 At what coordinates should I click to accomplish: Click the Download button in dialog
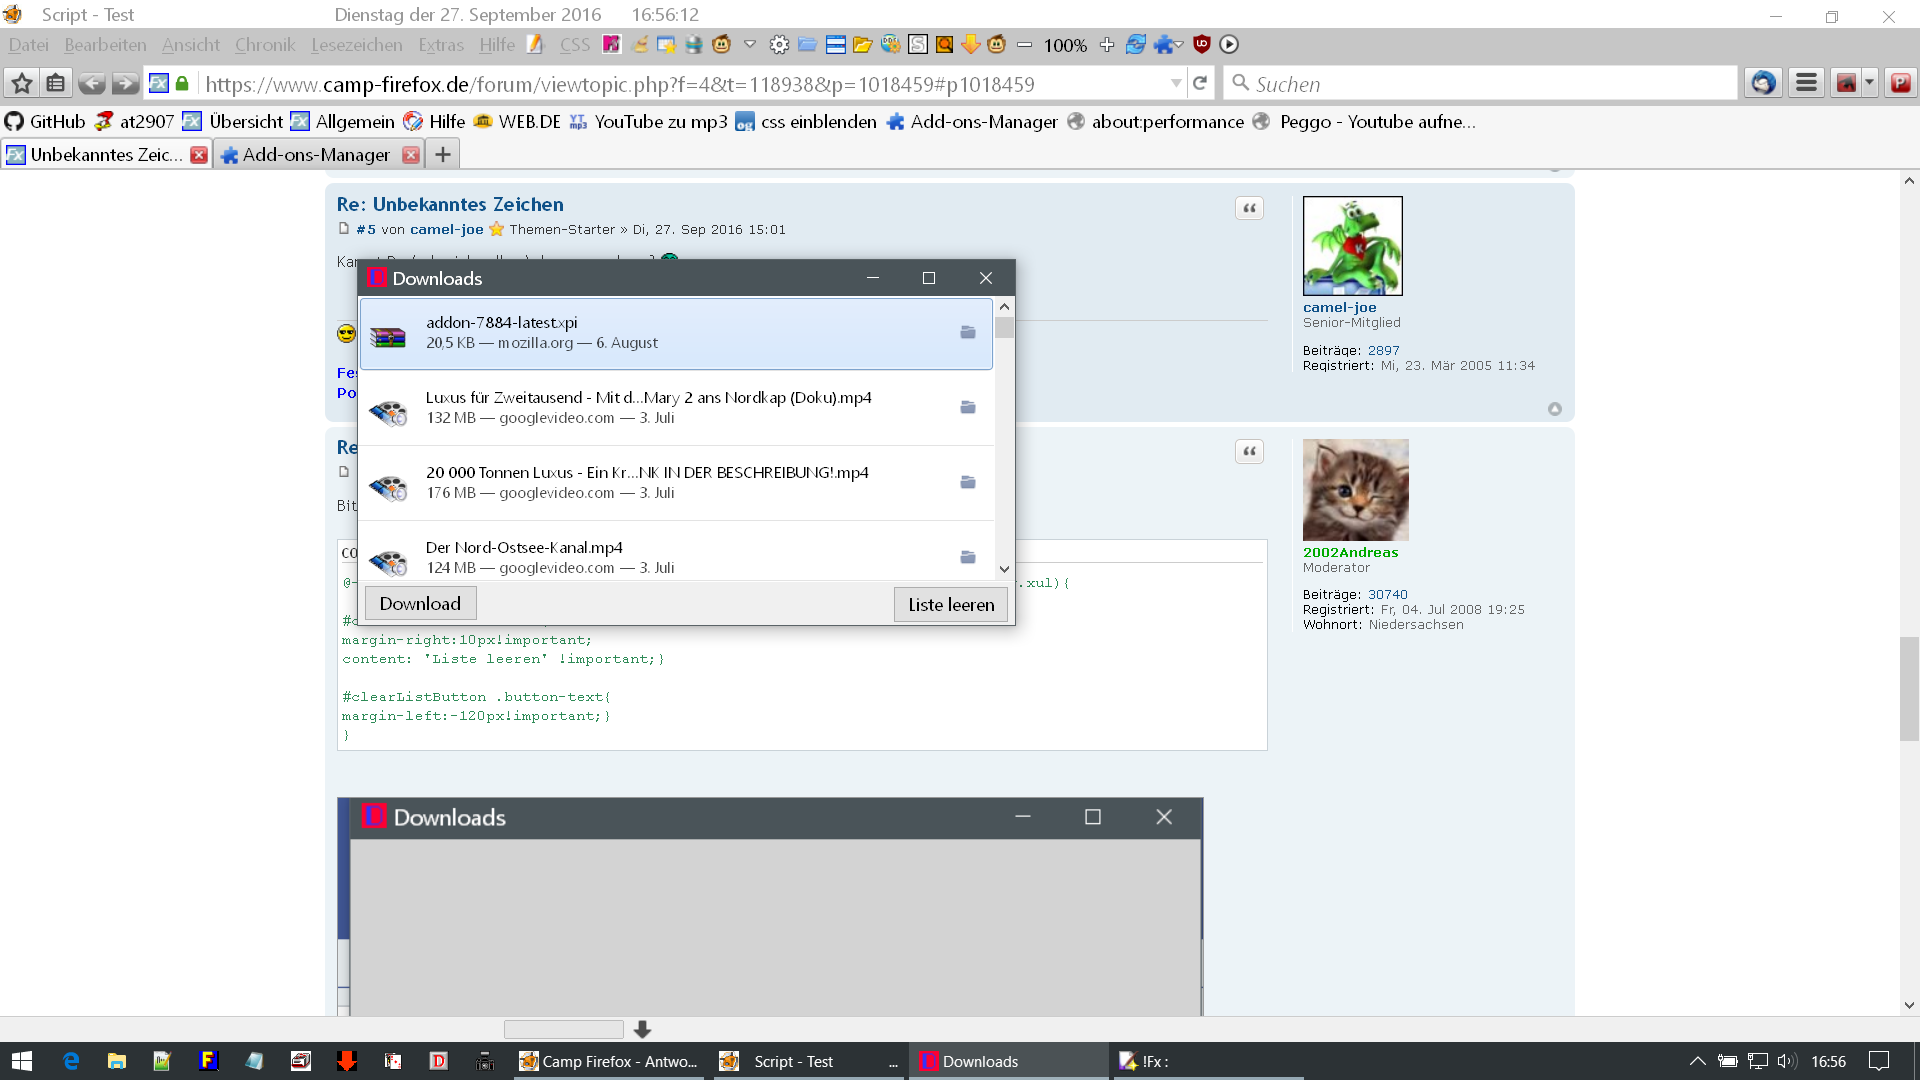(420, 603)
